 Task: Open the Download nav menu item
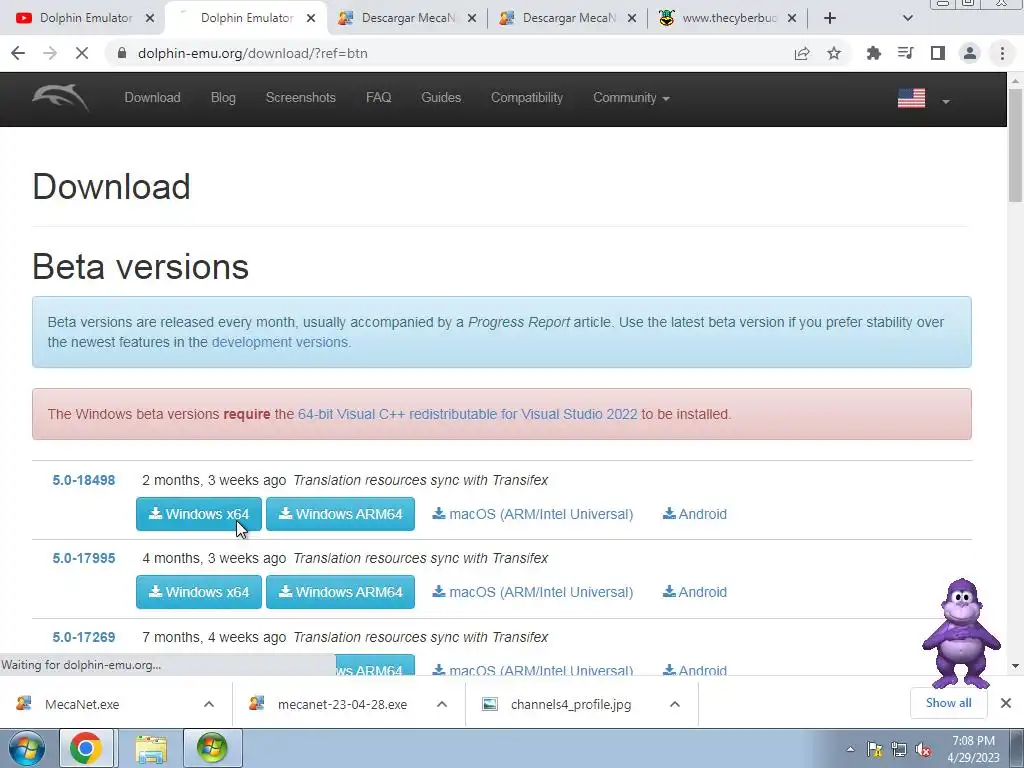152,98
